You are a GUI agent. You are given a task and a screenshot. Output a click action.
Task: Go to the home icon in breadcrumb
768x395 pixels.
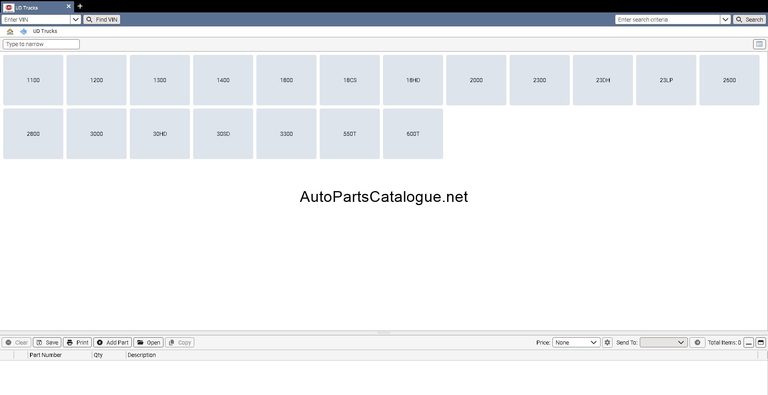pyautogui.click(x=10, y=31)
